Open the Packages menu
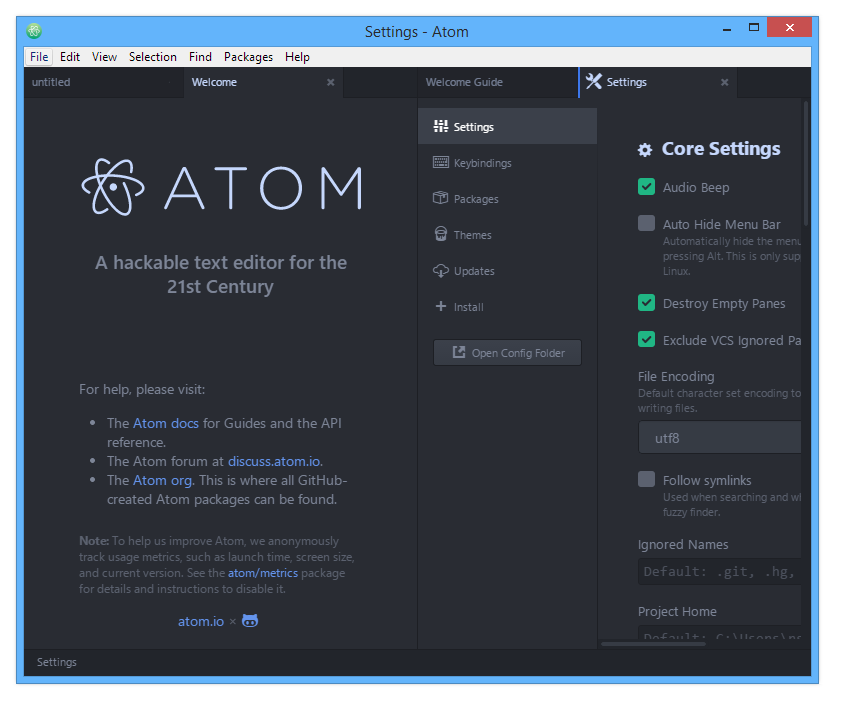This screenshot has height=714, width=847. point(248,57)
